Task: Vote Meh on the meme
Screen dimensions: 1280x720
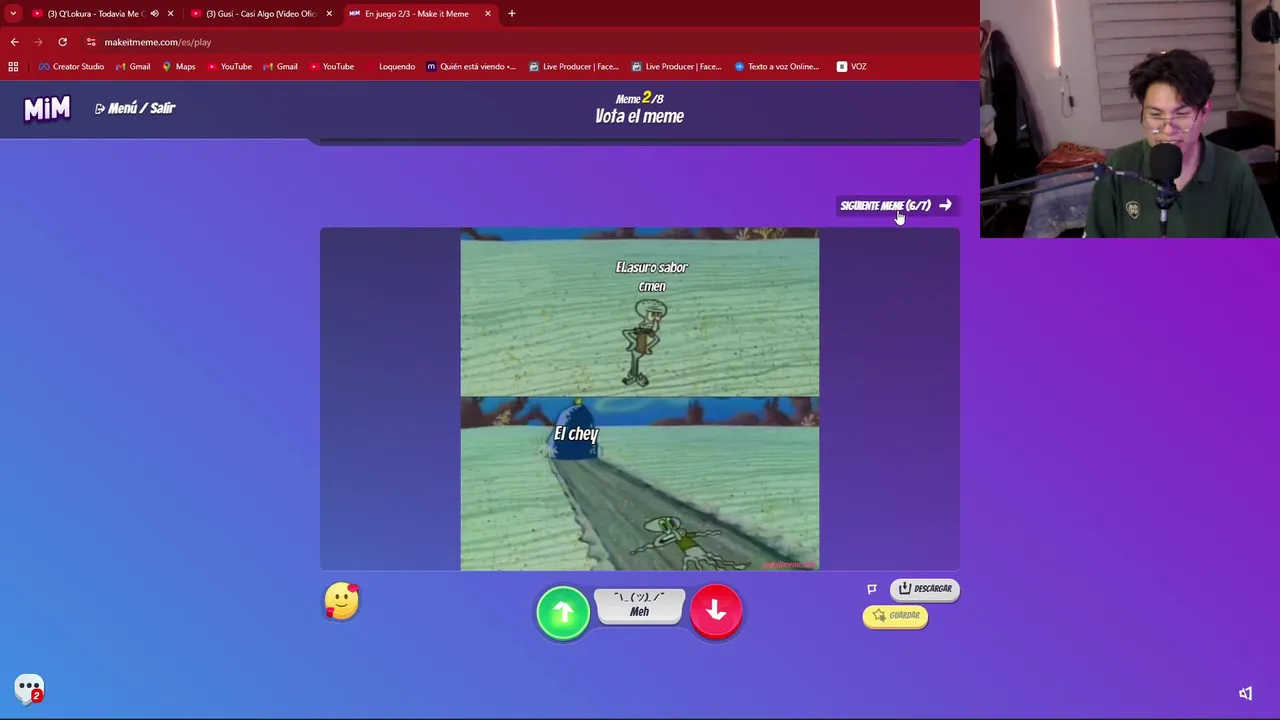Action: point(639,605)
